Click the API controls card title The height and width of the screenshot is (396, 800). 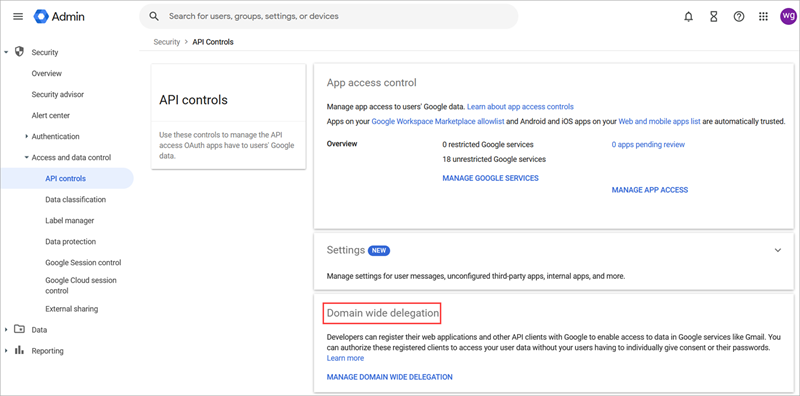point(193,100)
